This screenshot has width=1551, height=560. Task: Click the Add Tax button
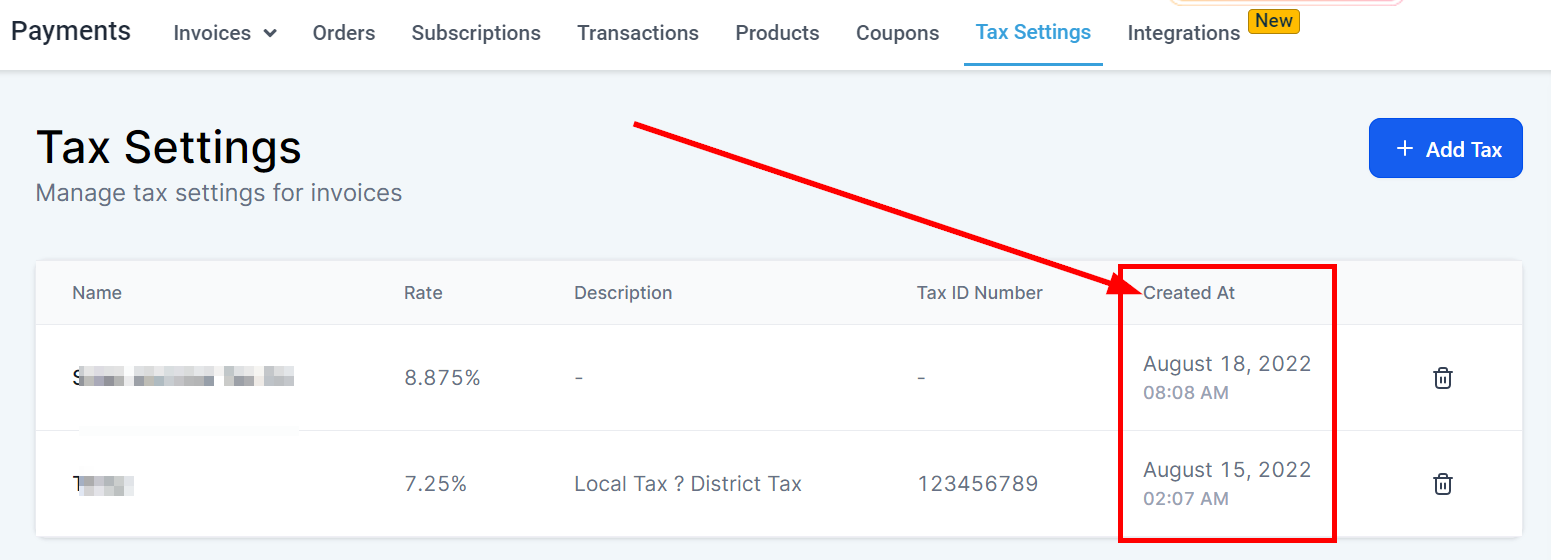1445,149
